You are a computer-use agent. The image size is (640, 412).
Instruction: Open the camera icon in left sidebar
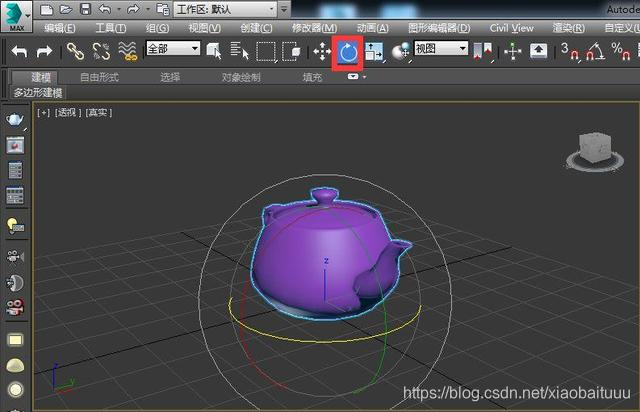(x=15, y=257)
